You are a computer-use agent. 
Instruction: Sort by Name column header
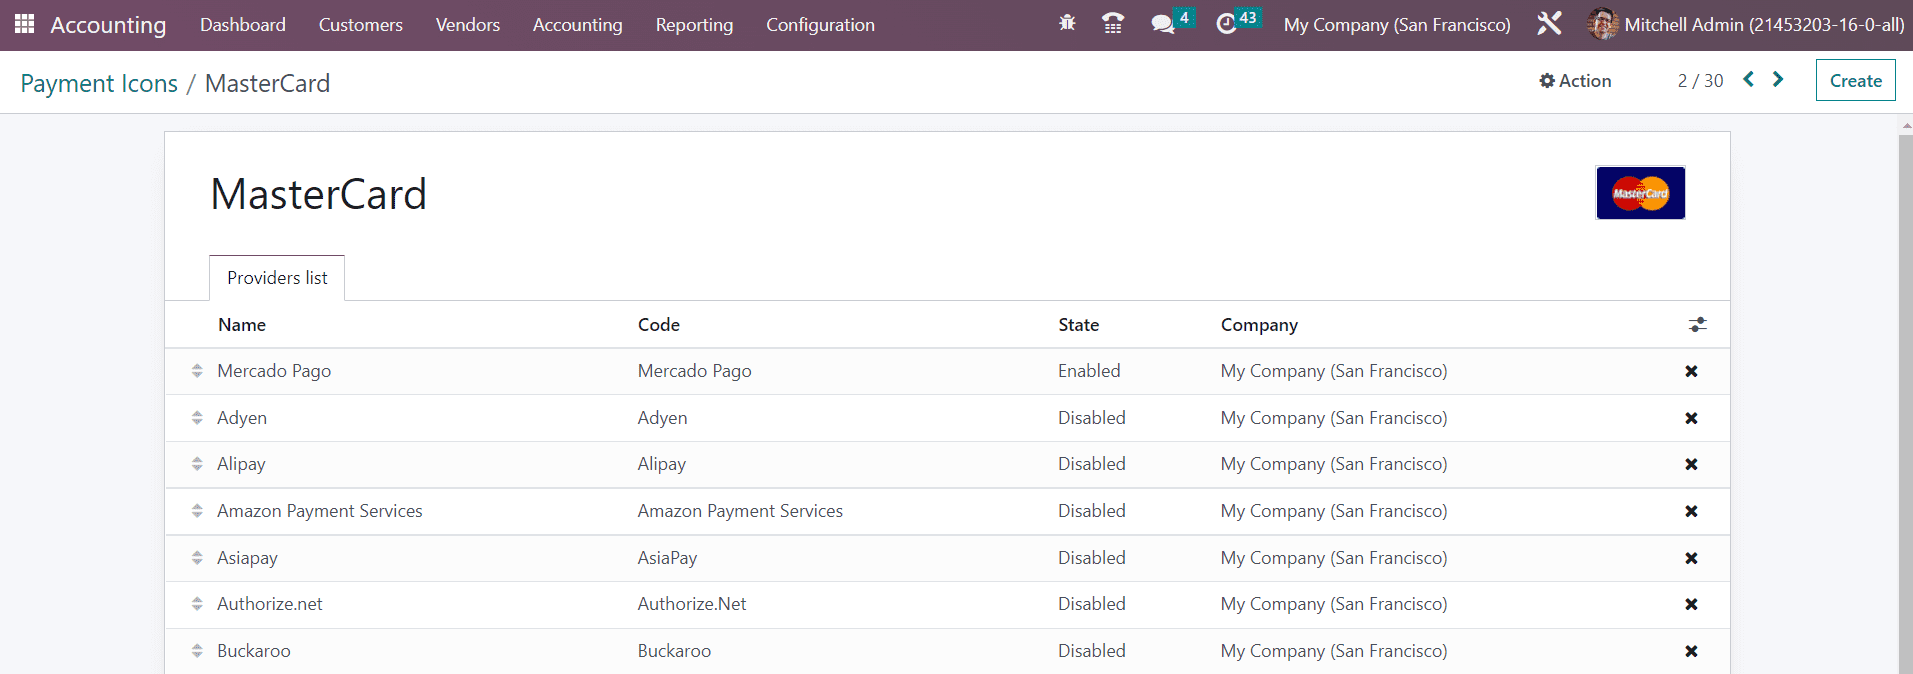coord(242,325)
